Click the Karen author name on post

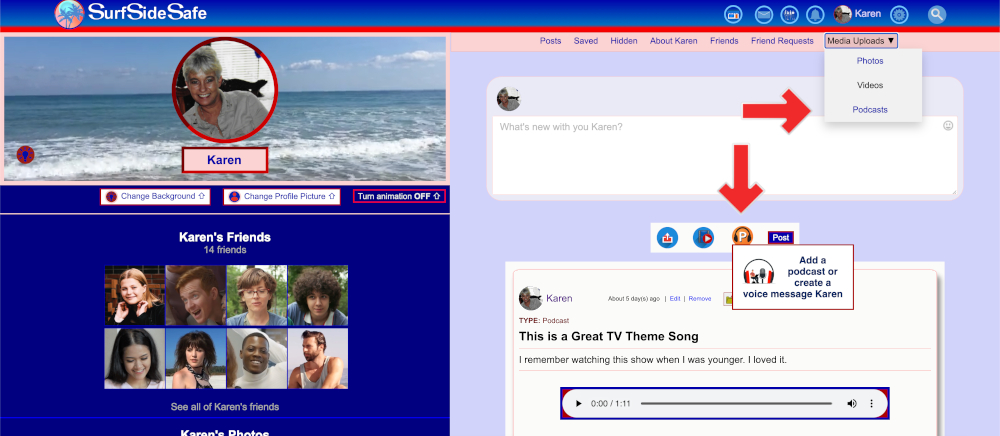click(559, 298)
